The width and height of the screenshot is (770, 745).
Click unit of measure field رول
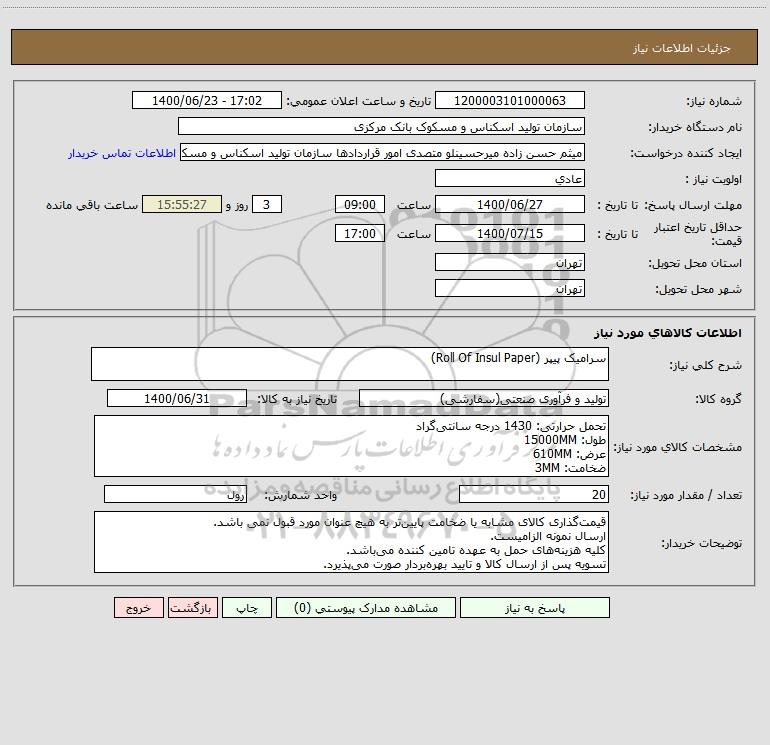pos(175,494)
